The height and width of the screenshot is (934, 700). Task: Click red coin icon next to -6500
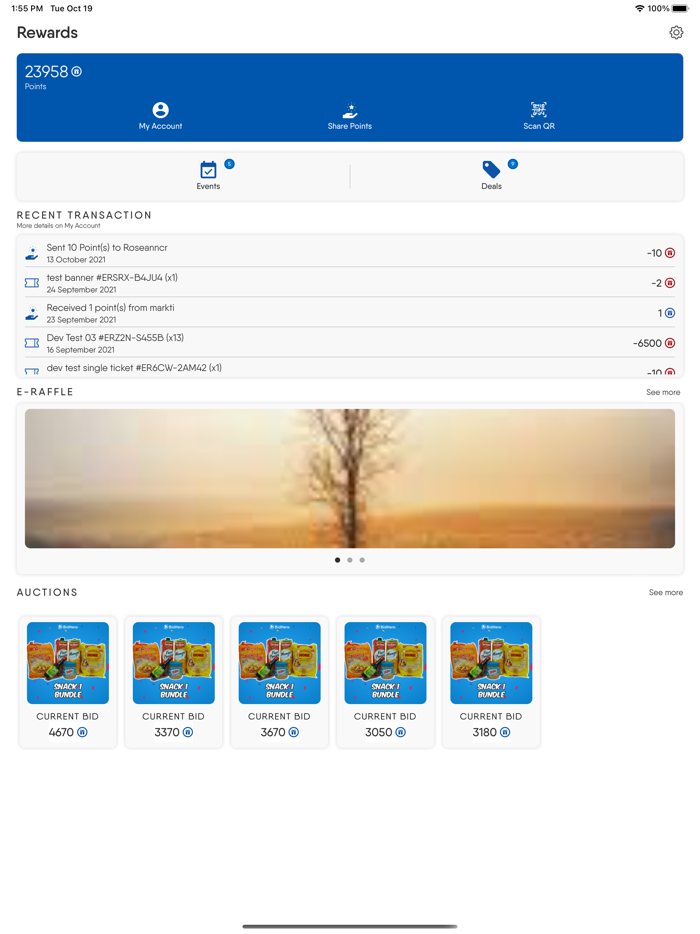tap(670, 343)
